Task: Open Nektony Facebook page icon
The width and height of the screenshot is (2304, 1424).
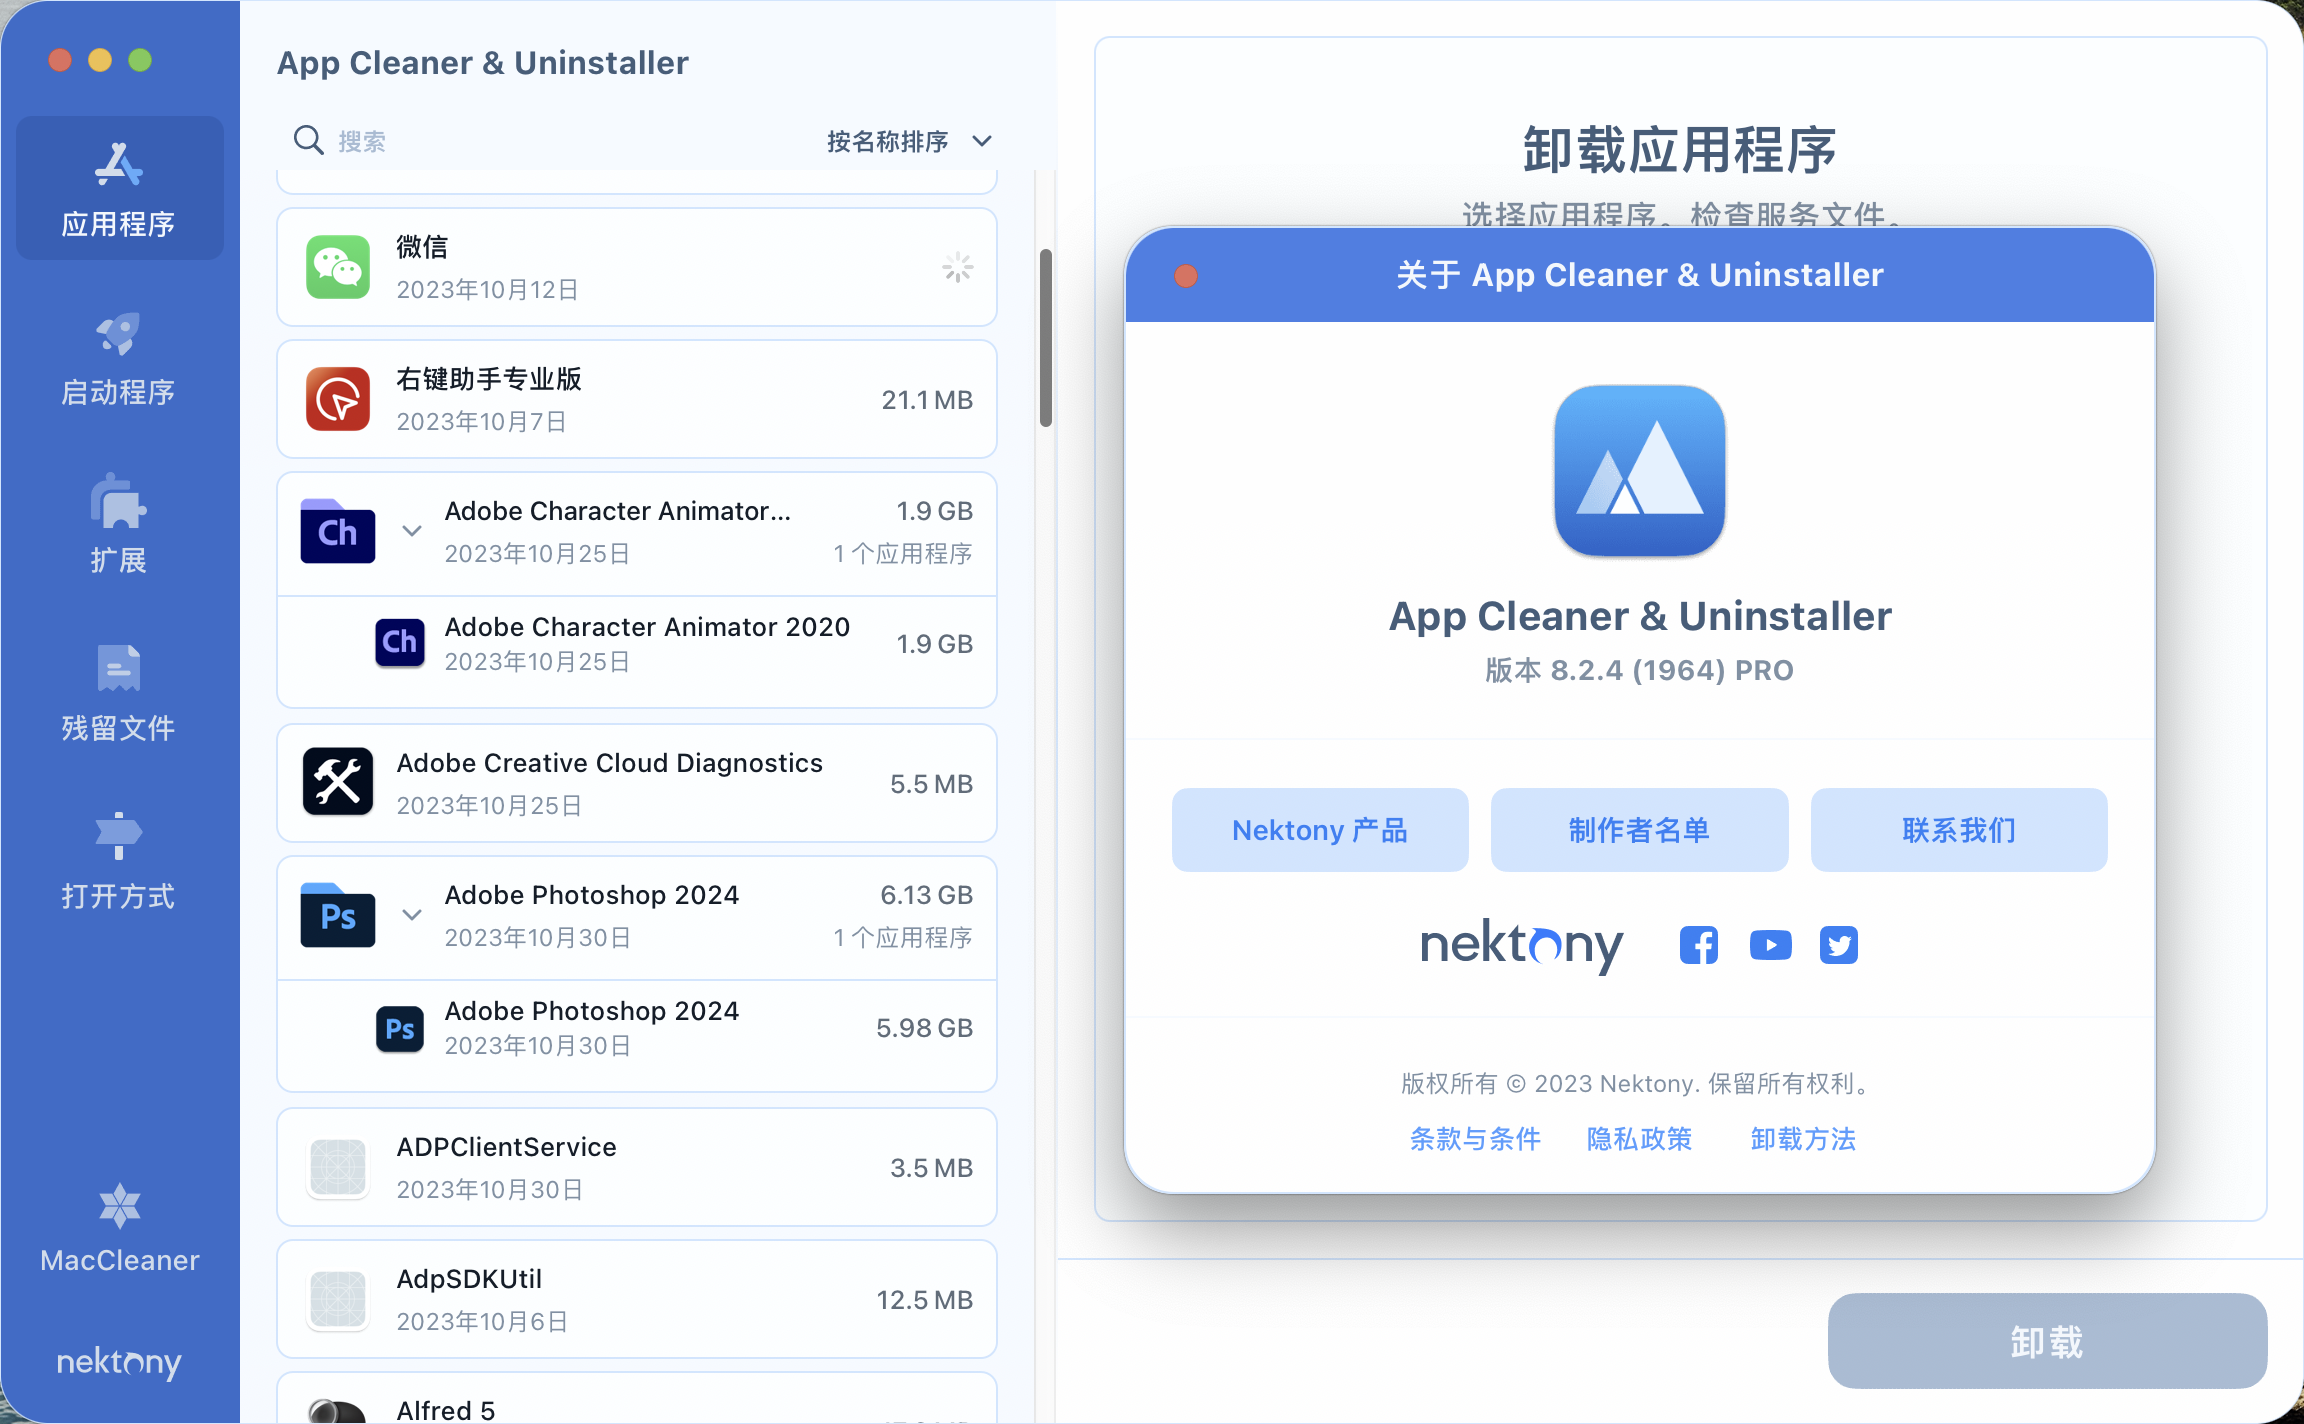Action: (1699, 945)
